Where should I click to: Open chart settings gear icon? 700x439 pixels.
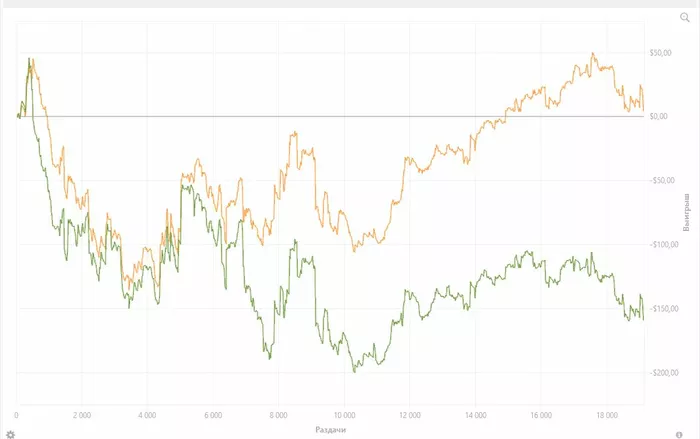pyautogui.click(x=10, y=434)
